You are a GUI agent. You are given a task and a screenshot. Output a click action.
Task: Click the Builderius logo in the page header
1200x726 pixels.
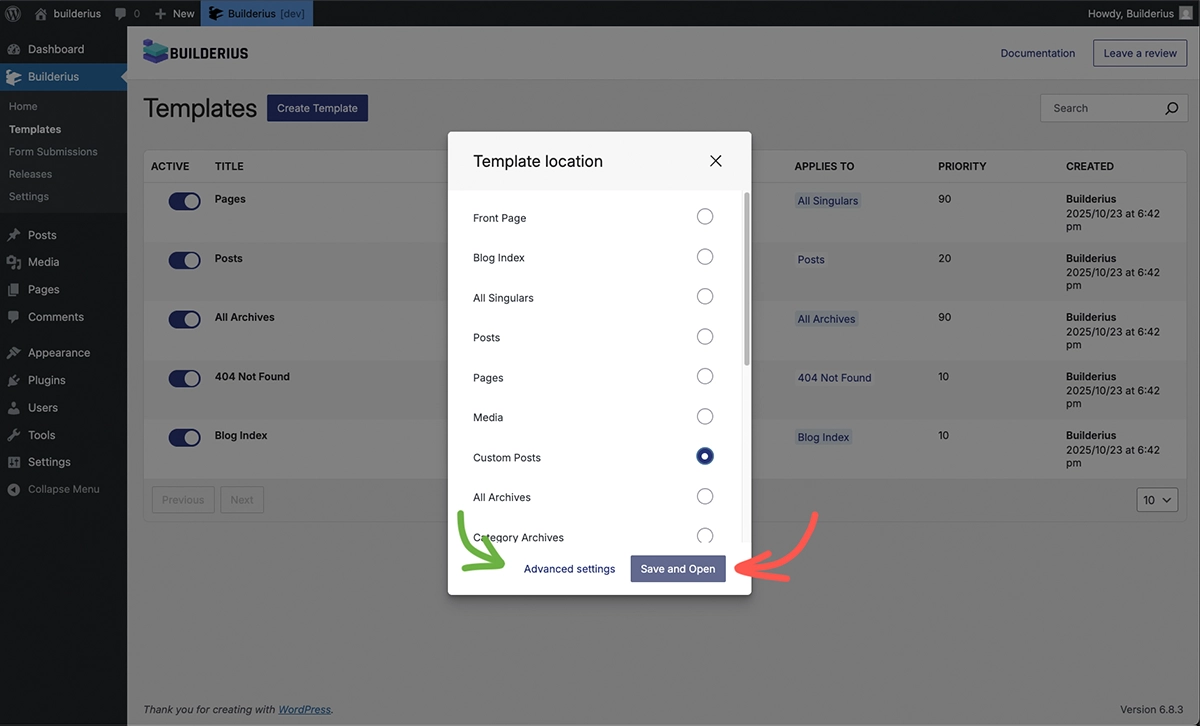[x=196, y=52]
